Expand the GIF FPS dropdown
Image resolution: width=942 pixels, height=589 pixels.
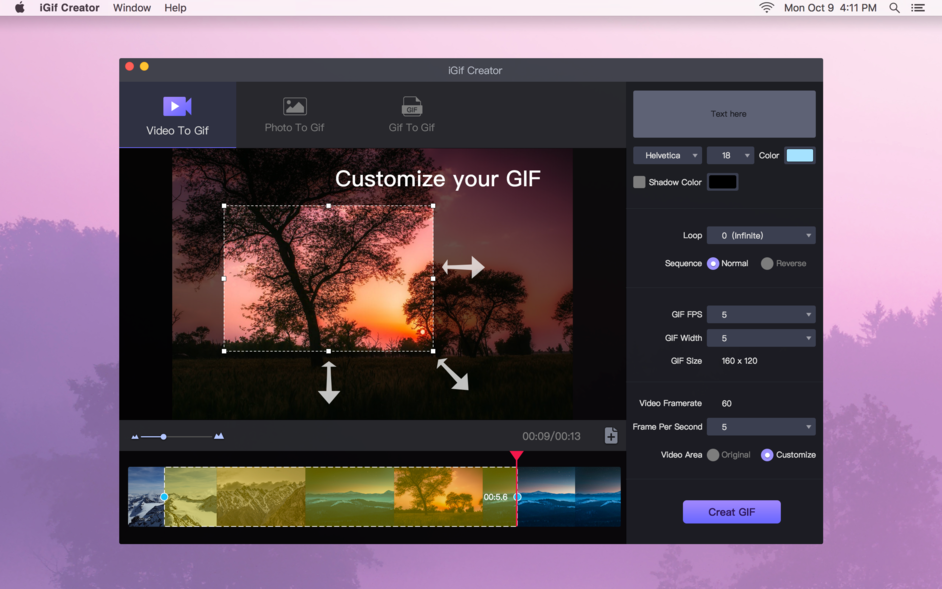click(x=761, y=313)
